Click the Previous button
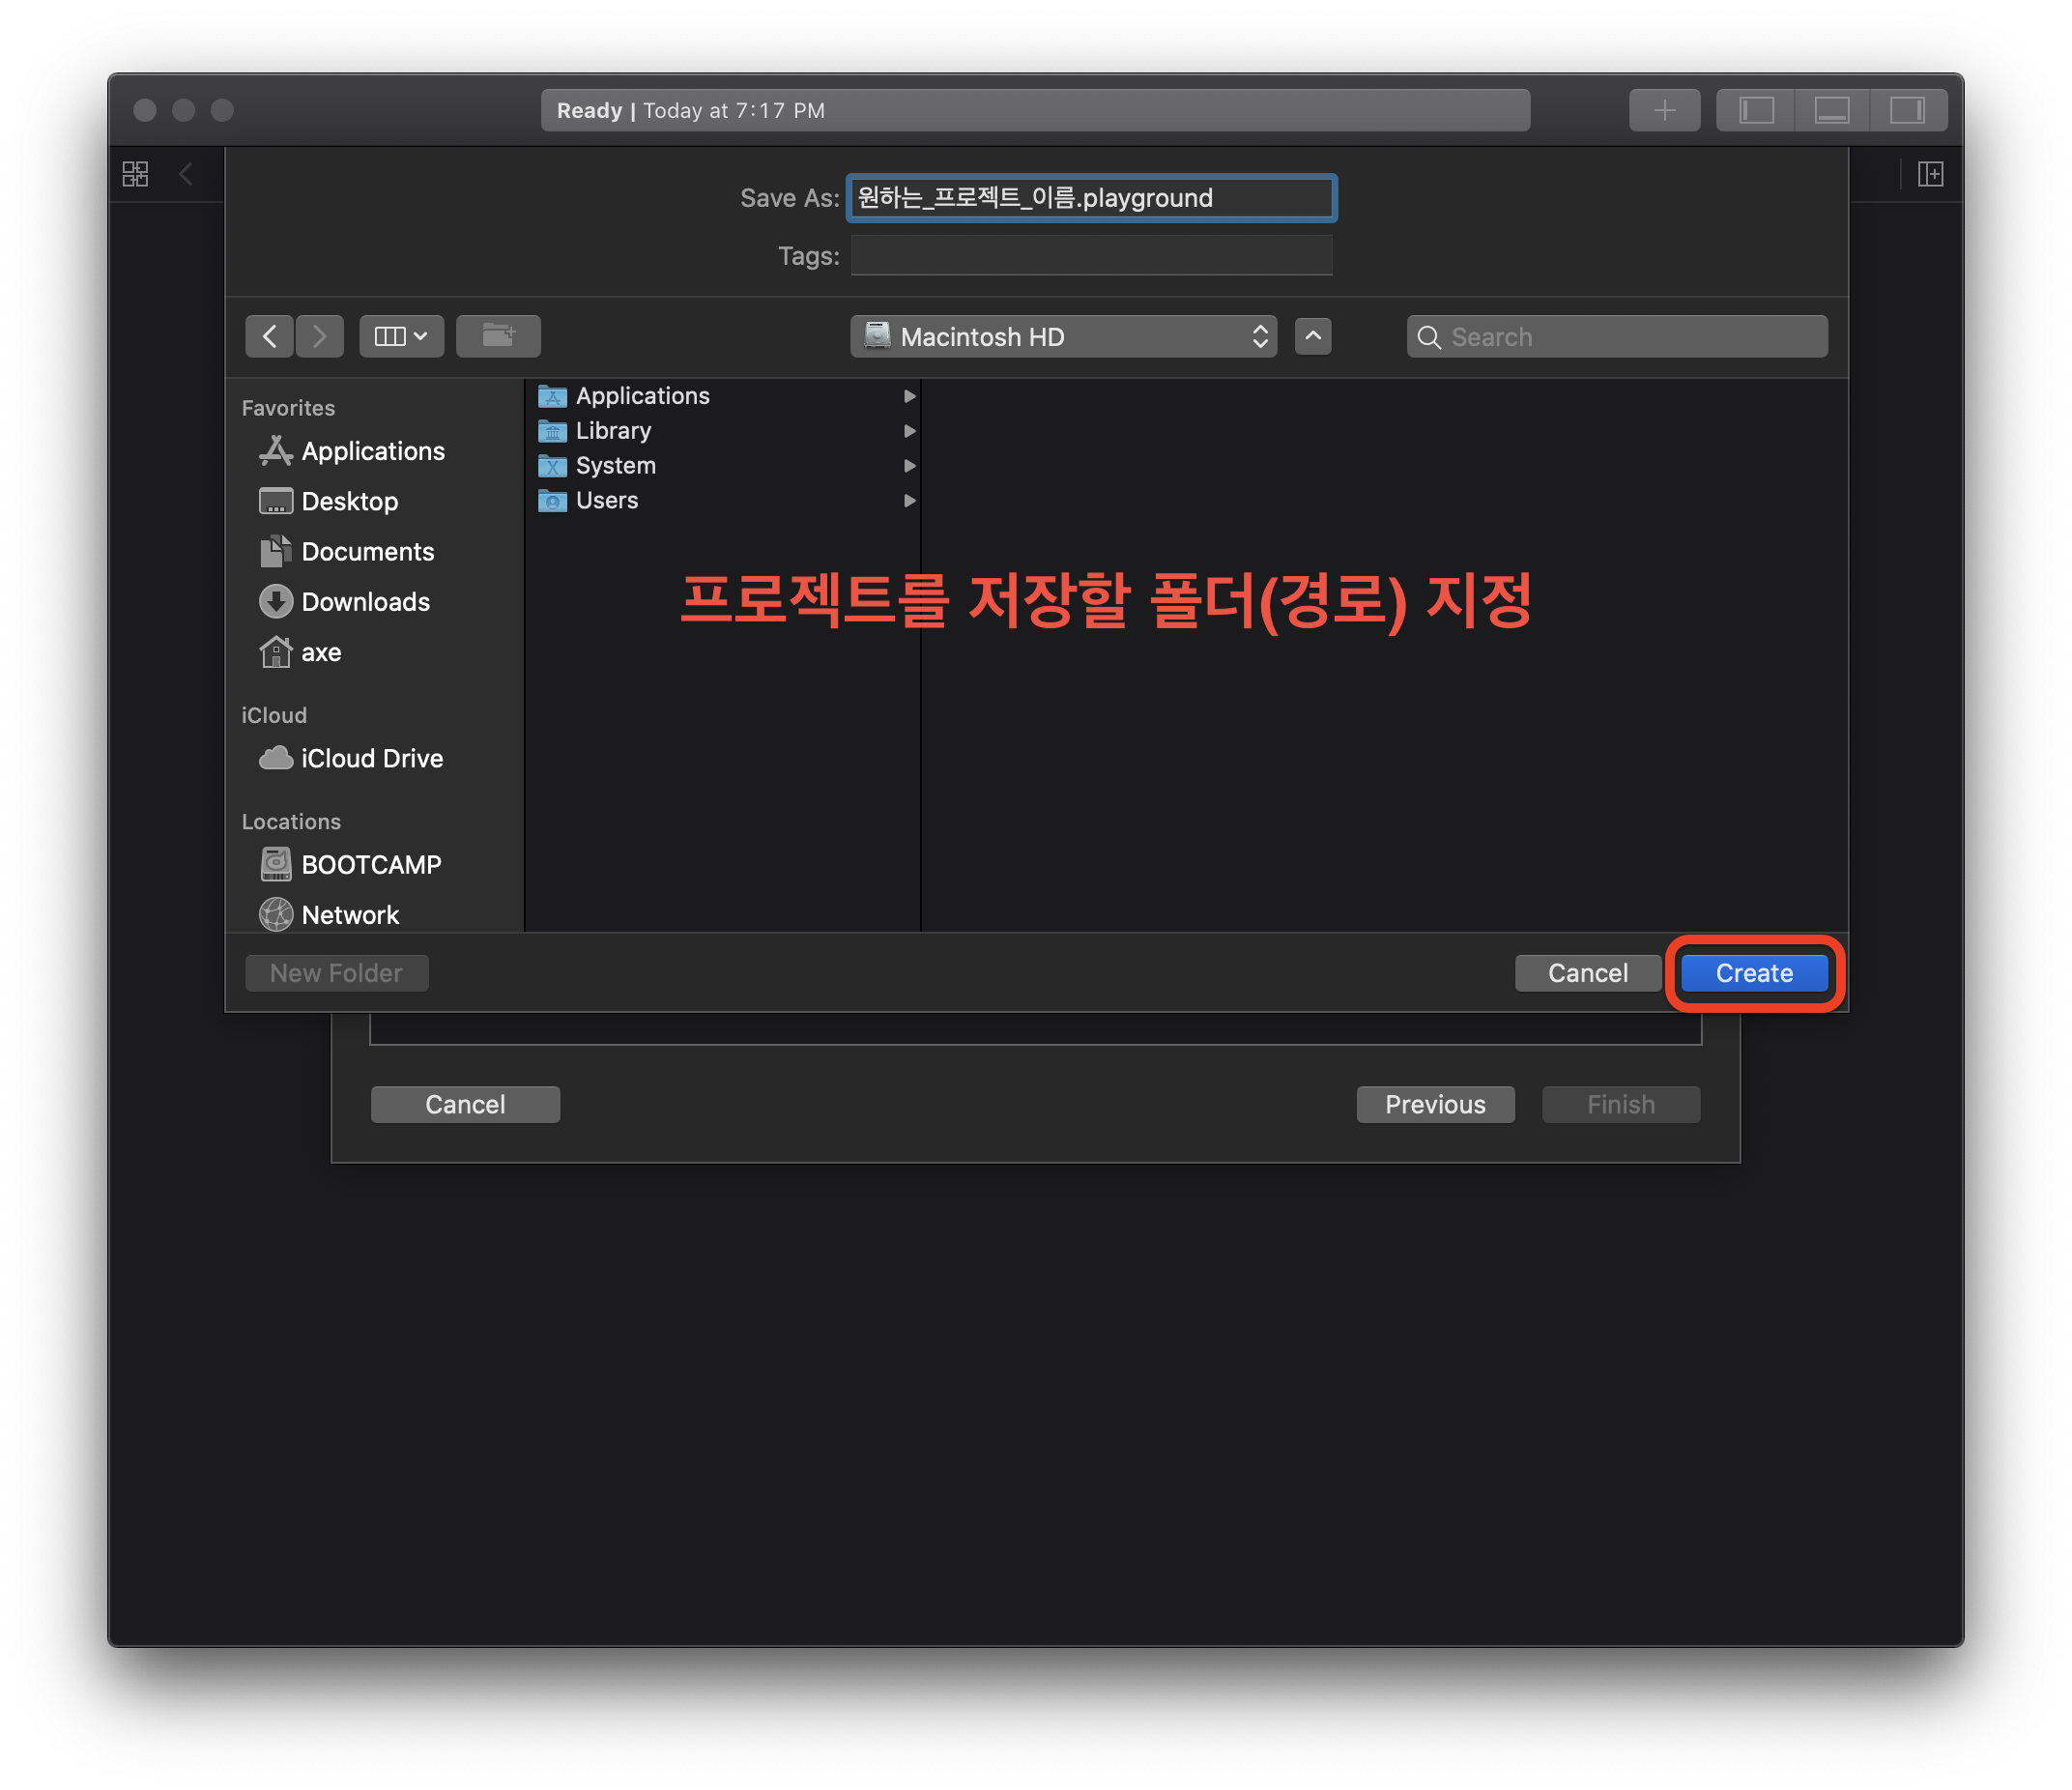2072x1790 pixels. (1434, 1104)
